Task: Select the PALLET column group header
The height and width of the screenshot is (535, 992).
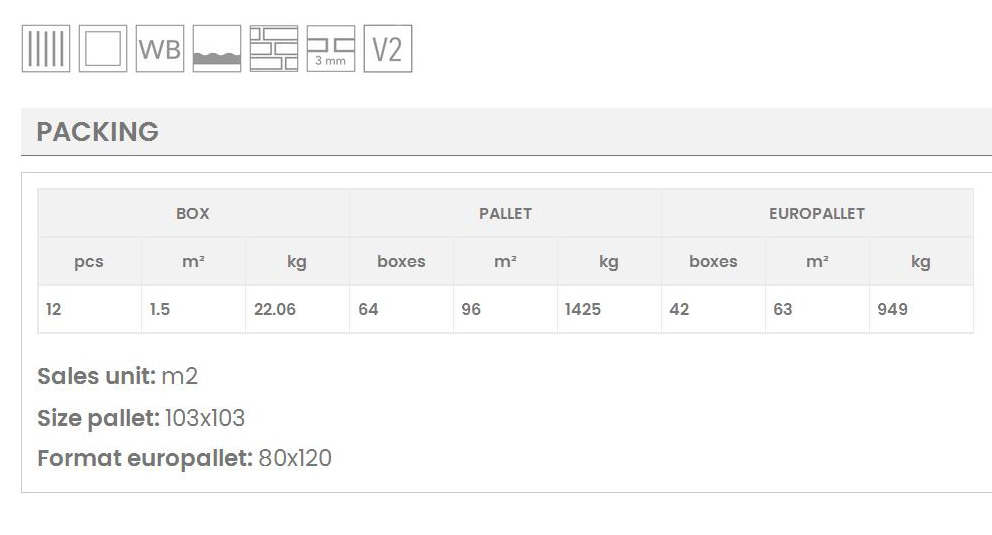Action: pyautogui.click(x=505, y=213)
